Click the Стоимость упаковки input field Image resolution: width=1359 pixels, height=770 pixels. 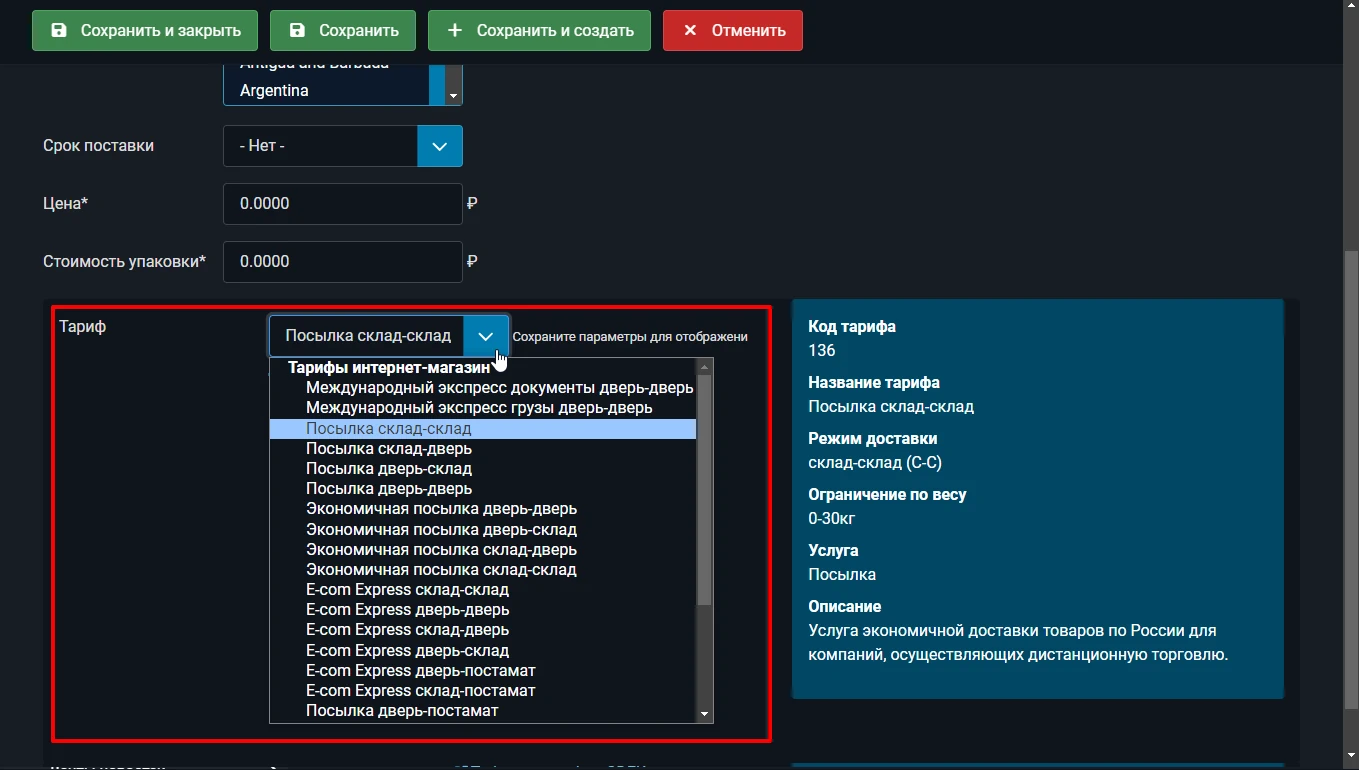tap(343, 262)
